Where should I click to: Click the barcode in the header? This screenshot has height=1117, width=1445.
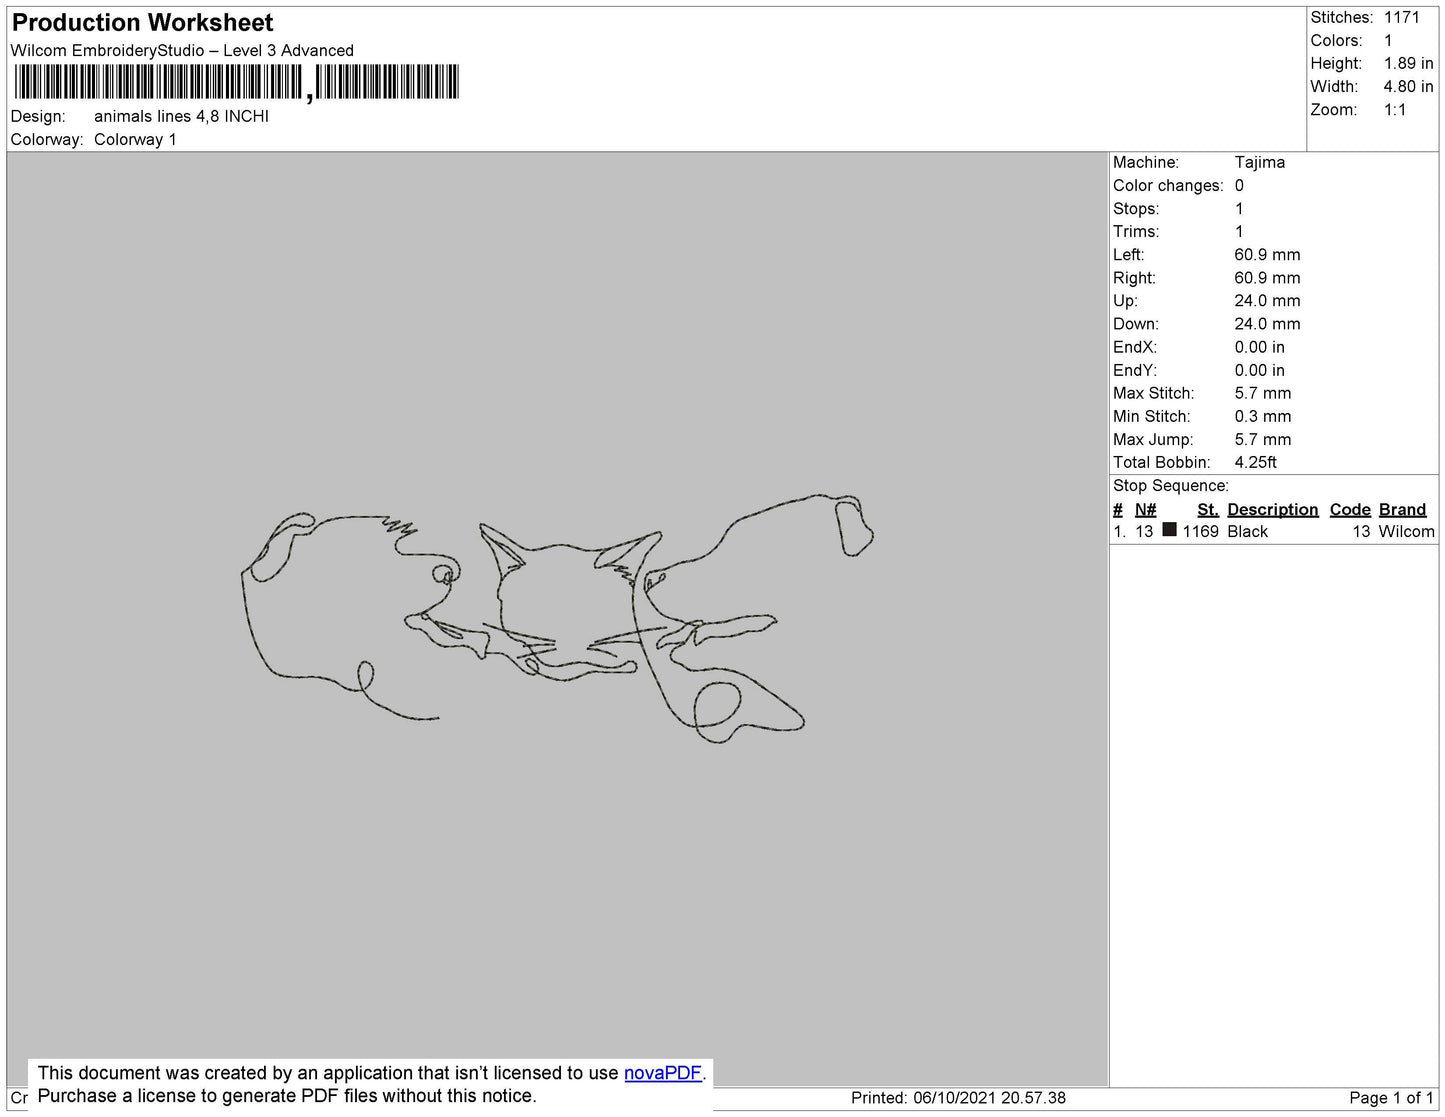pos(236,82)
